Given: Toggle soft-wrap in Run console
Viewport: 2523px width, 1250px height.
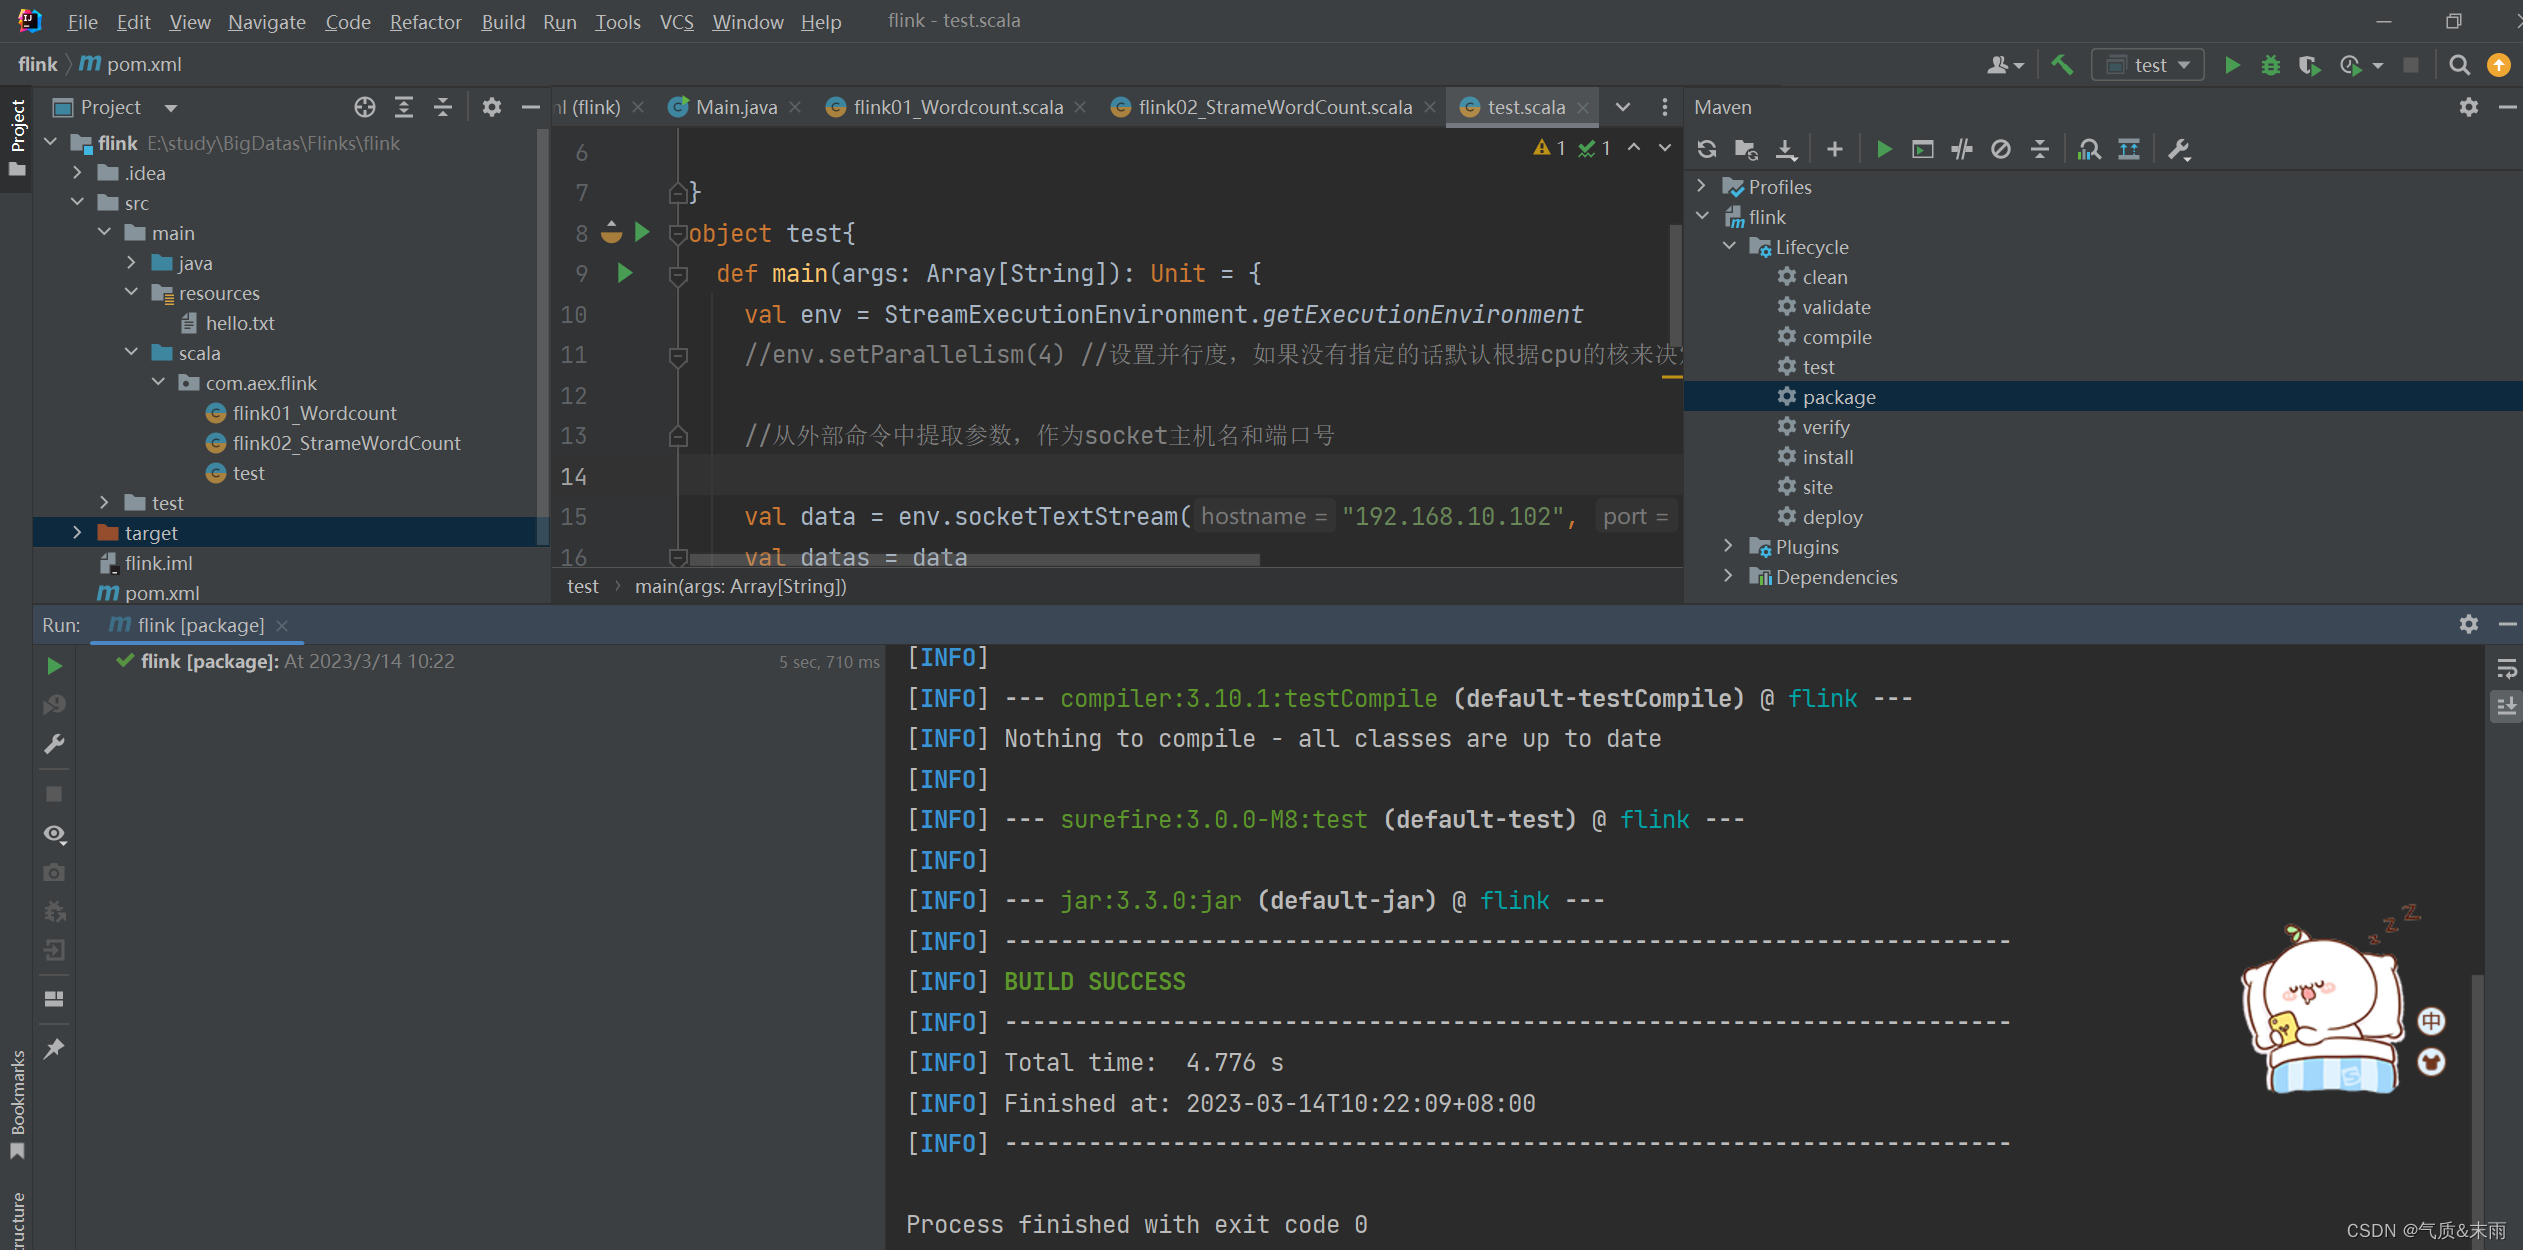Looking at the screenshot, I should (2506, 668).
